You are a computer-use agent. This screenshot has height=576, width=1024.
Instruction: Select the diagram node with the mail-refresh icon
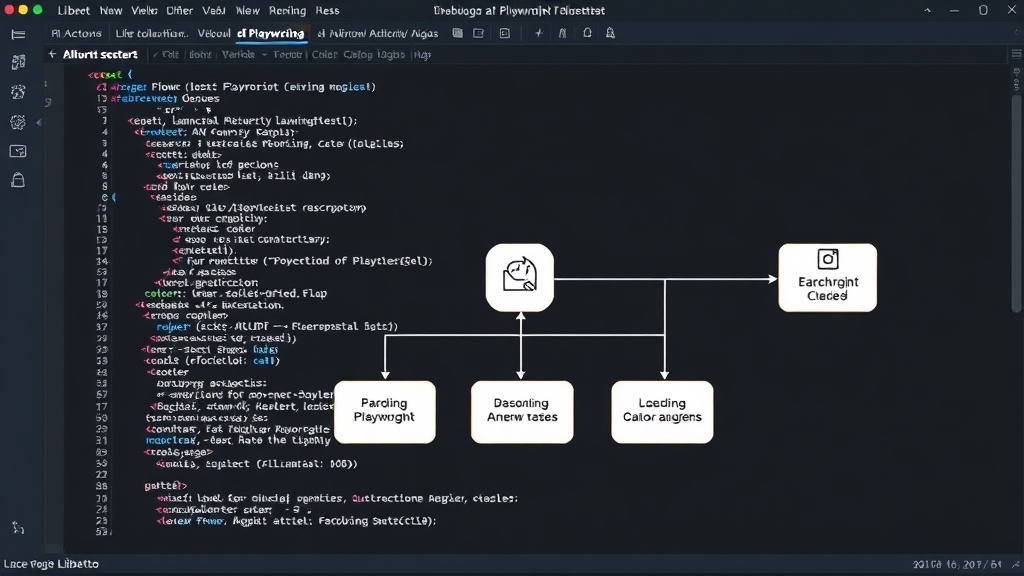click(x=520, y=278)
